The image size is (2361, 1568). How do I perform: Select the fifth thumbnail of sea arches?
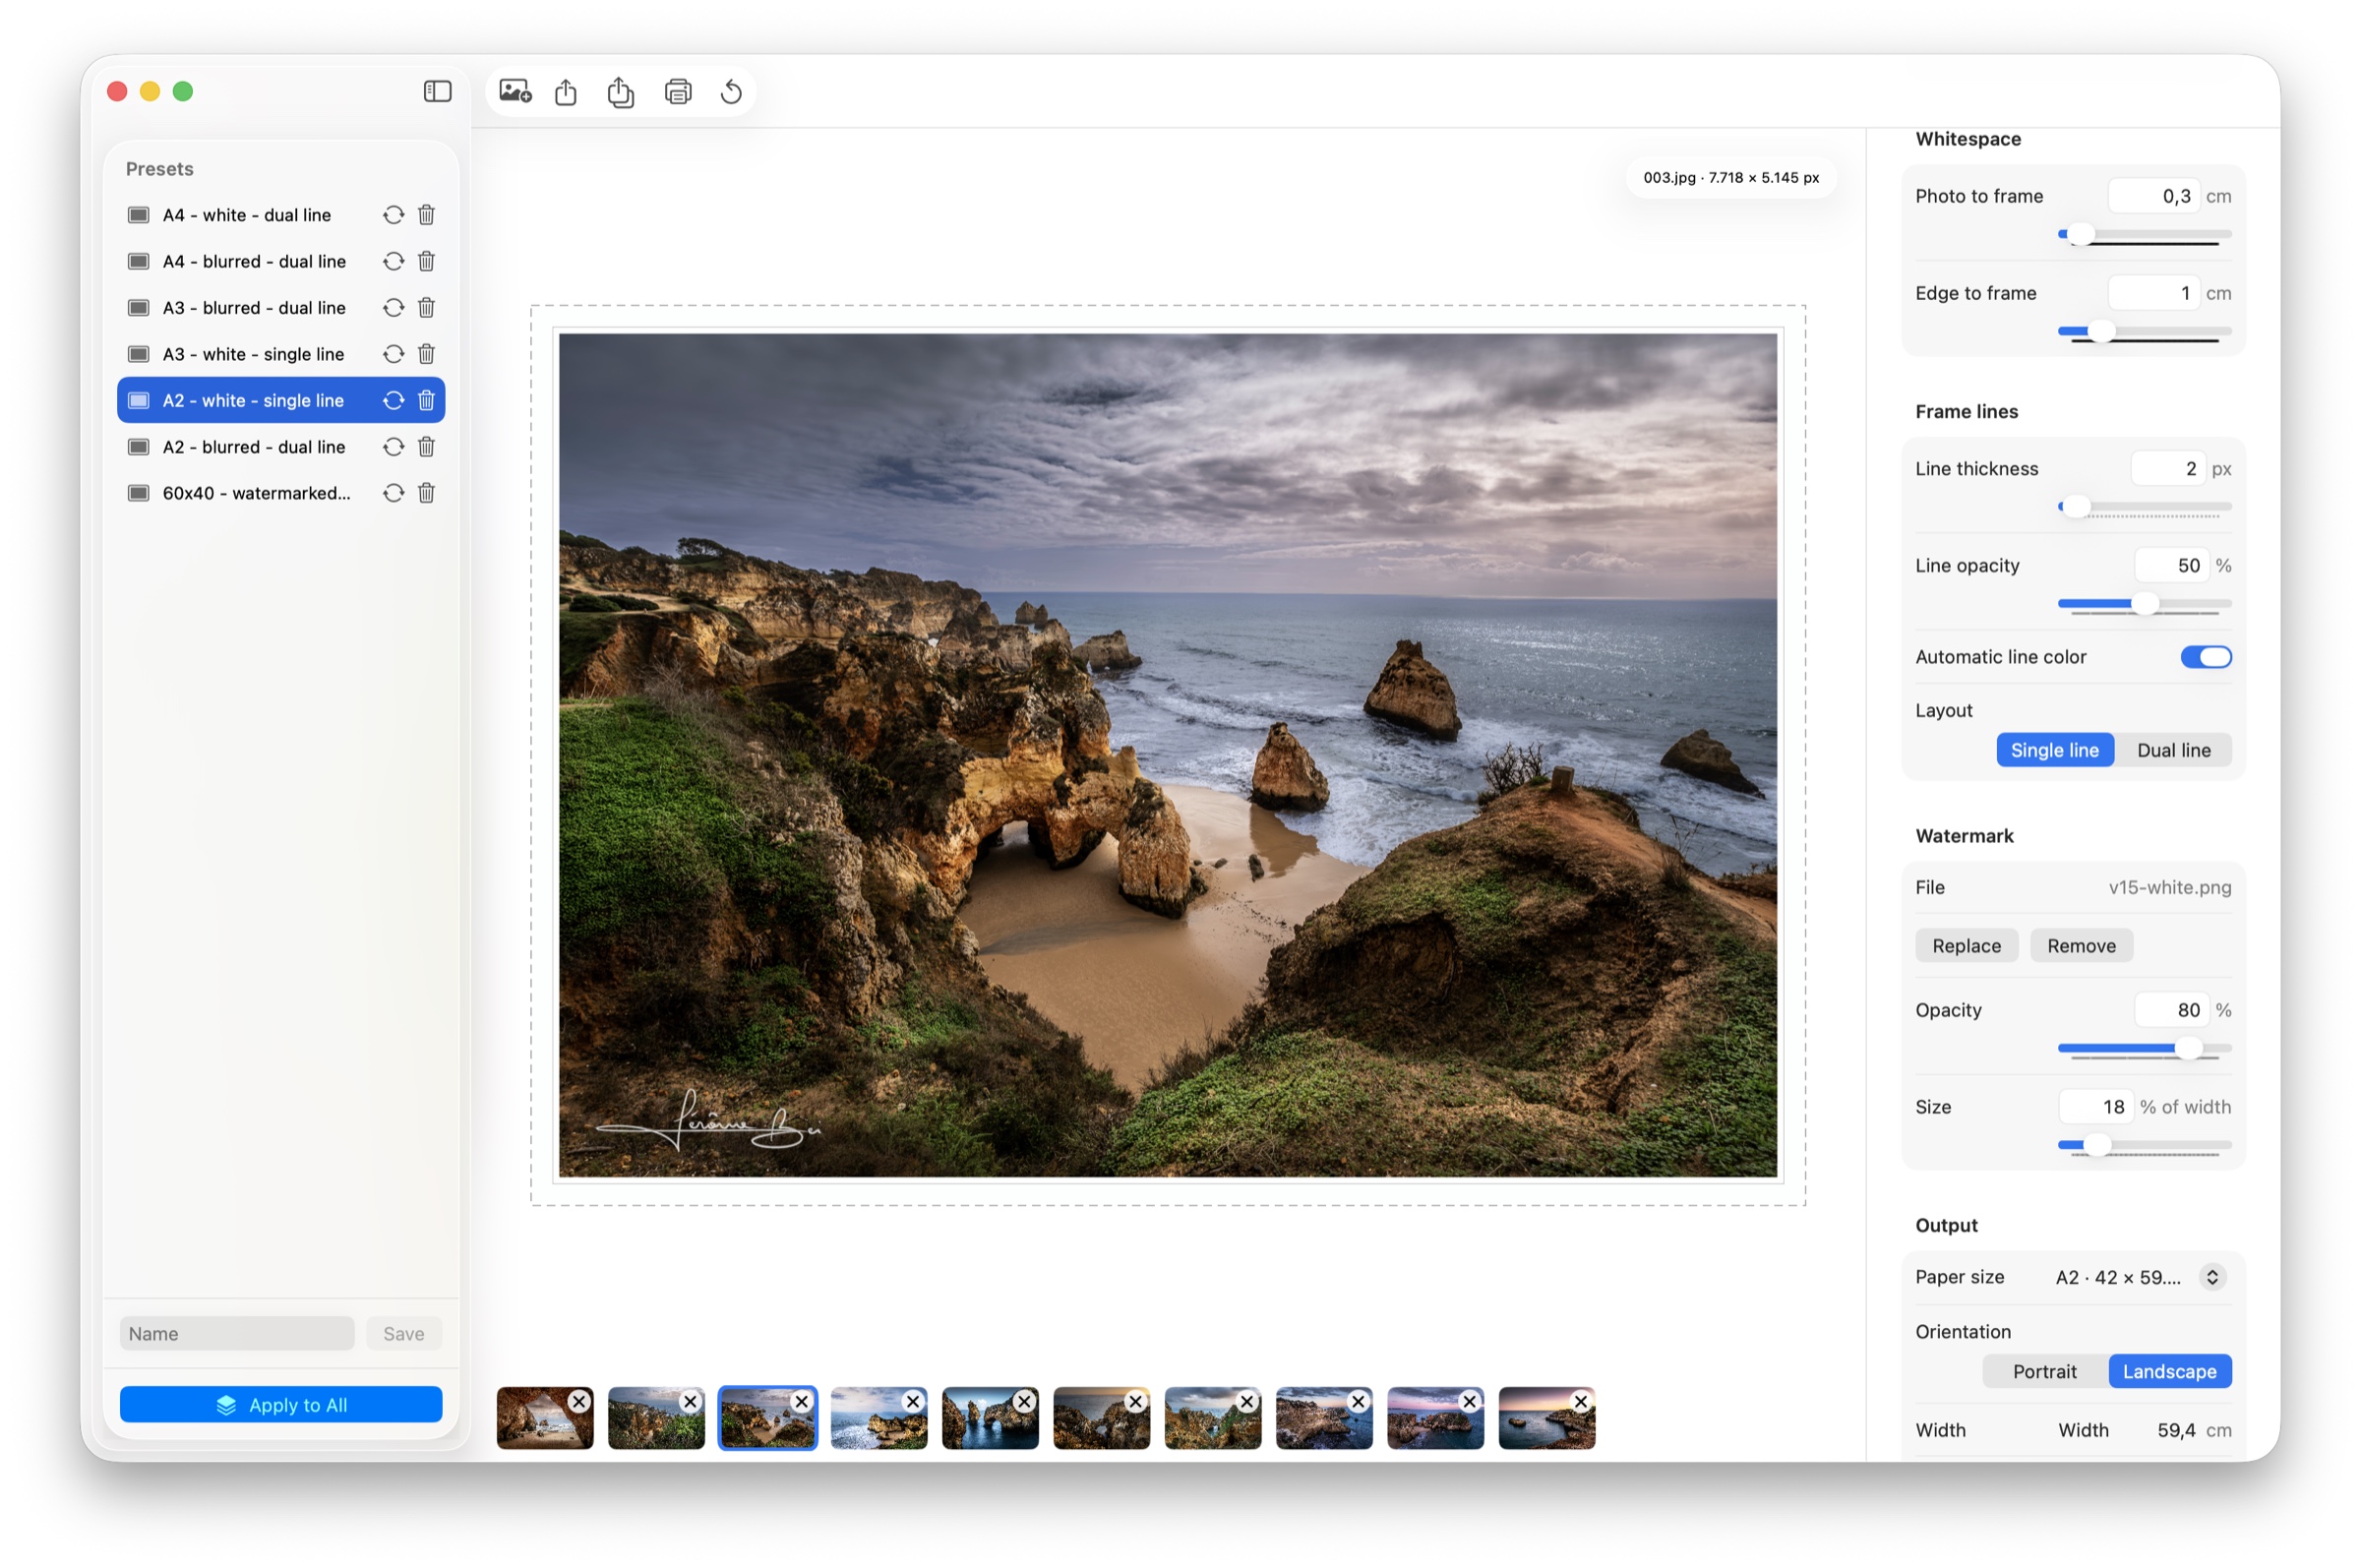[989, 1418]
